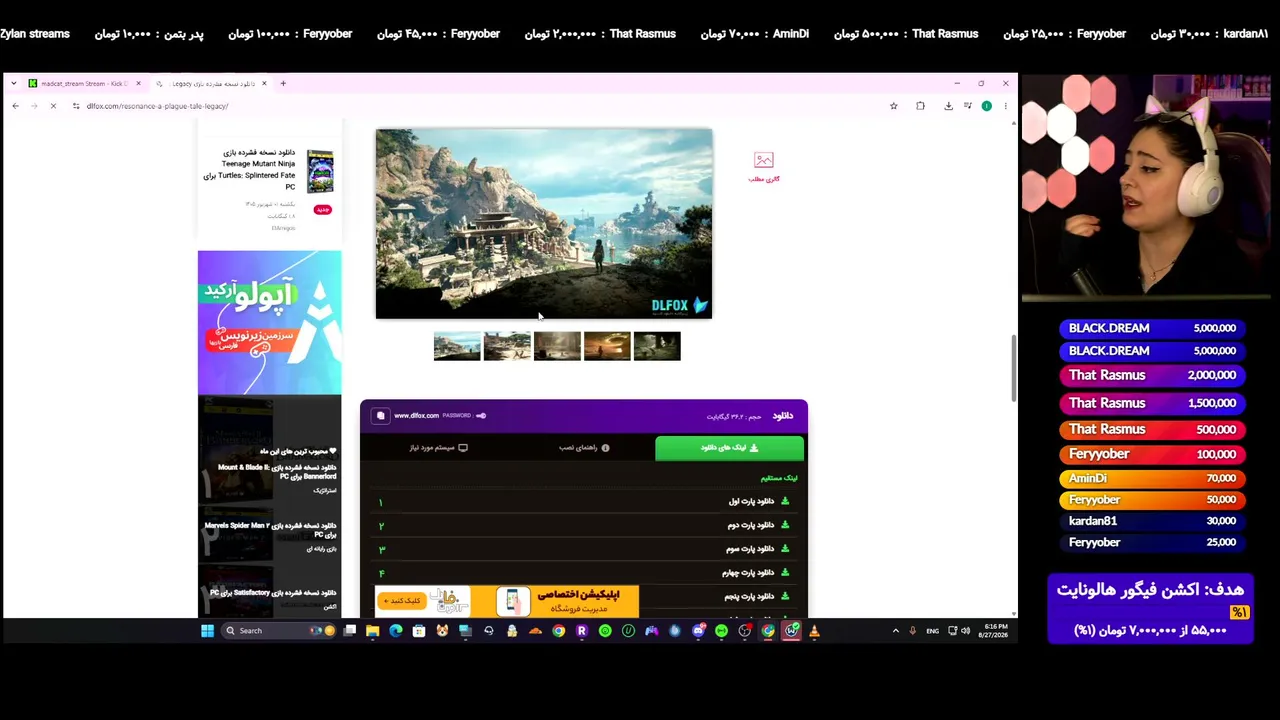Open the browser downloads icon
Screen dimensions: 1280x720
coord(948,106)
